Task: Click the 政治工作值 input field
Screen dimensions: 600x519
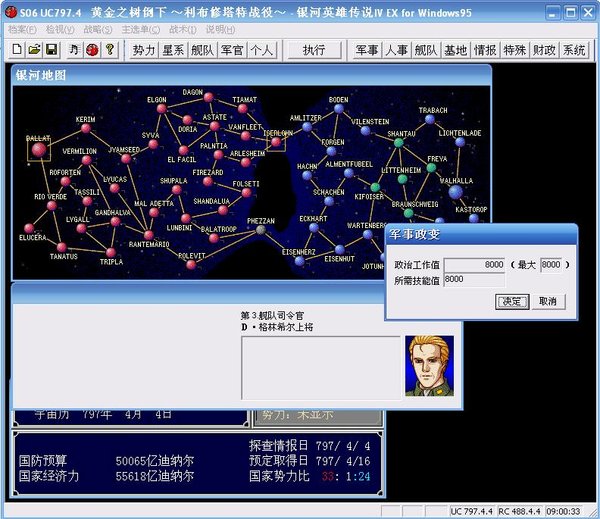Action: coord(474,265)
